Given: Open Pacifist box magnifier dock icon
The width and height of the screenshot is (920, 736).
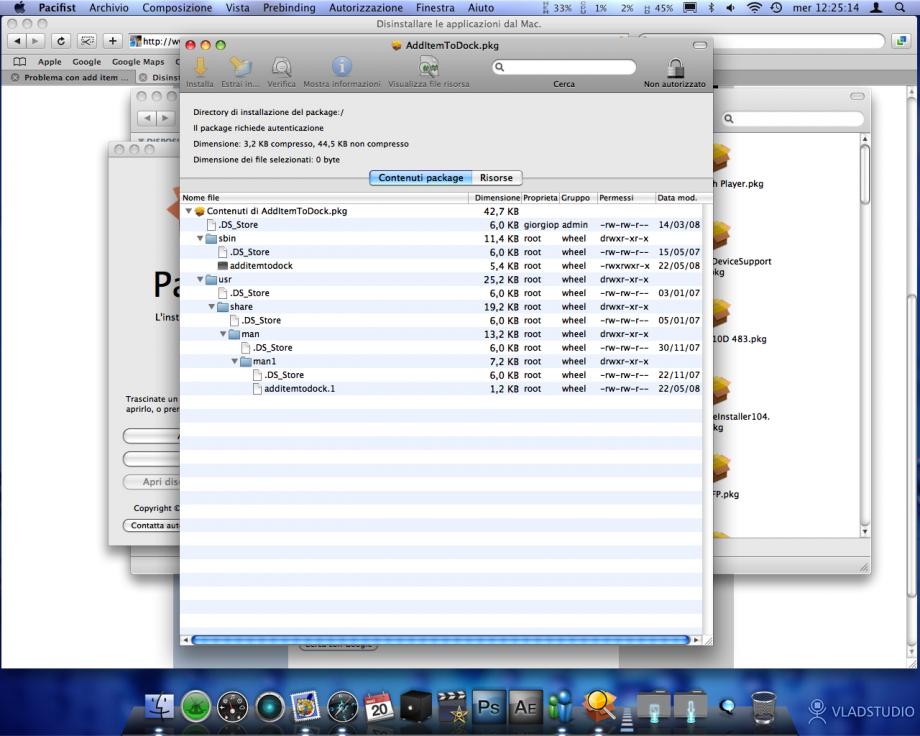Looking at the screenshot, I should [599, 705].
